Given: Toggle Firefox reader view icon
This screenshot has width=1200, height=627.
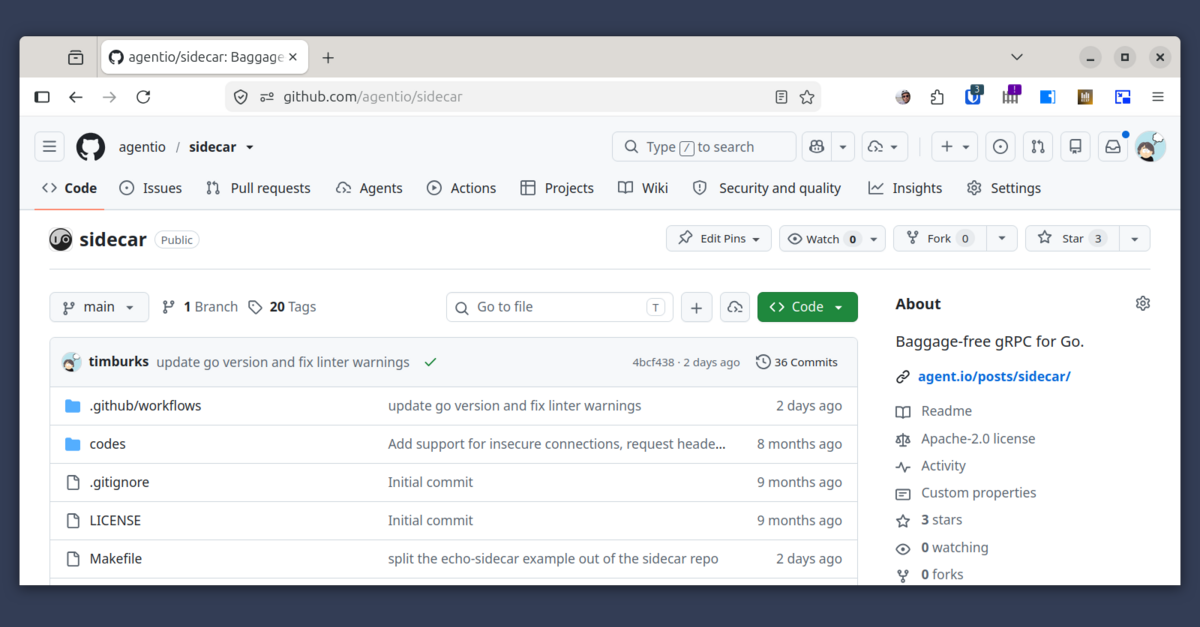Looking at the screenshot, I should tap(781, 97).
